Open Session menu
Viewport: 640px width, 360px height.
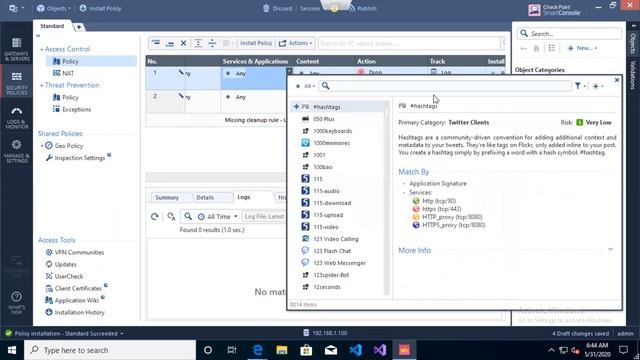point(310,8)
